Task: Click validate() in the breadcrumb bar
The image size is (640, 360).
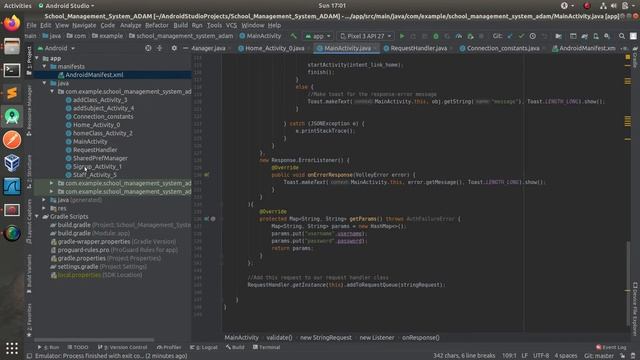Action: (x=279, y=338)
